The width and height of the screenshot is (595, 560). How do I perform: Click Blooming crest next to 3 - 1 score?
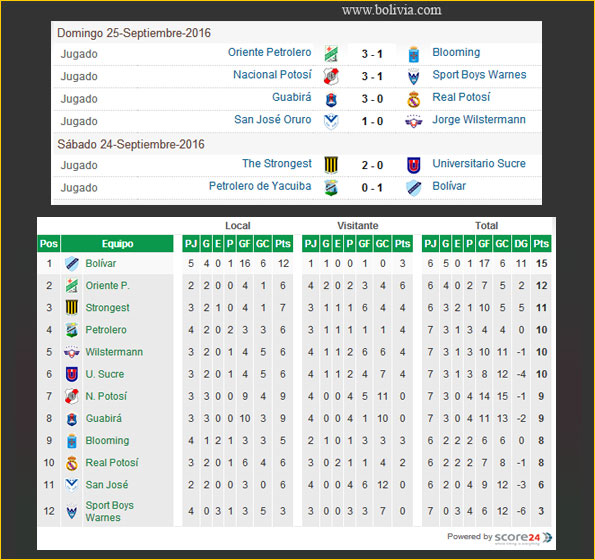414,54
